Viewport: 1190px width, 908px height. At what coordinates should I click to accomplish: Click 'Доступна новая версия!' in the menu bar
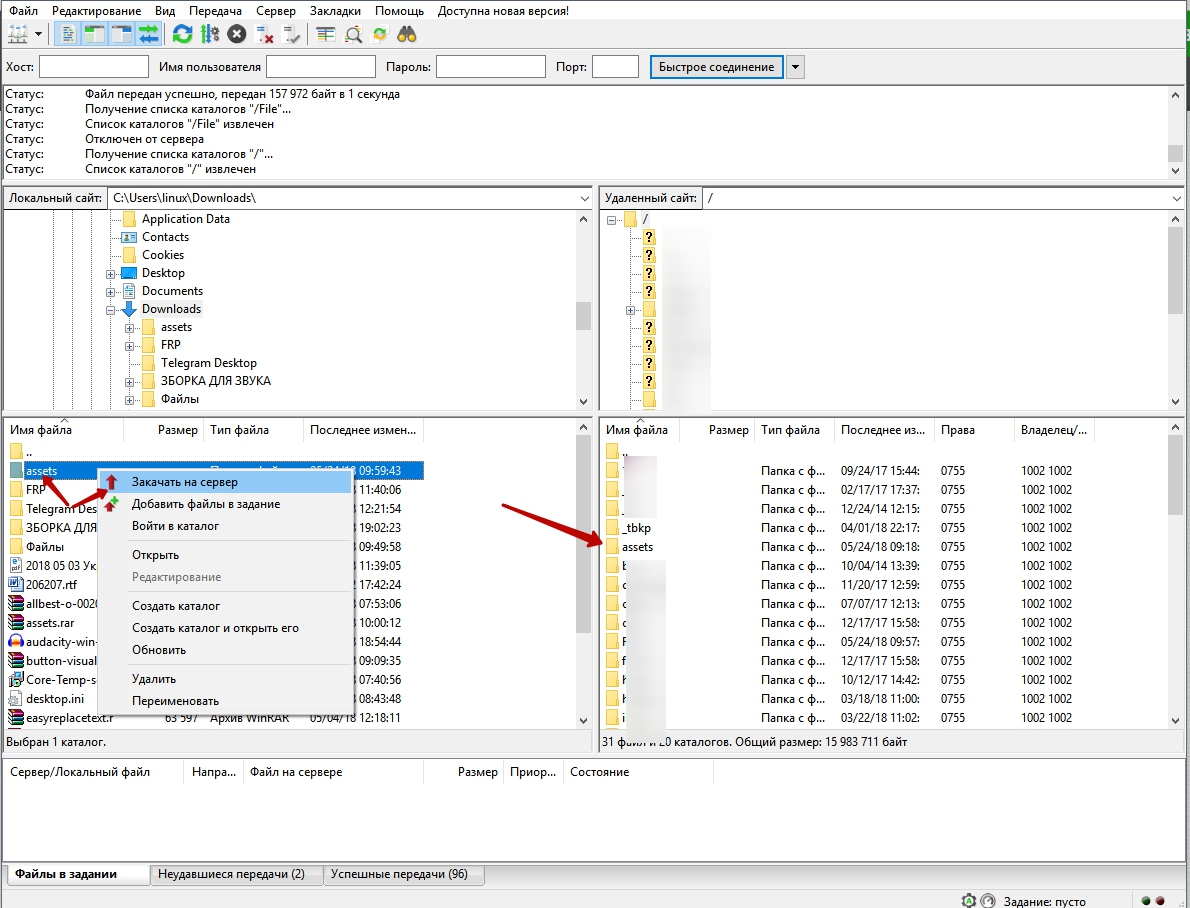(501, 10)
